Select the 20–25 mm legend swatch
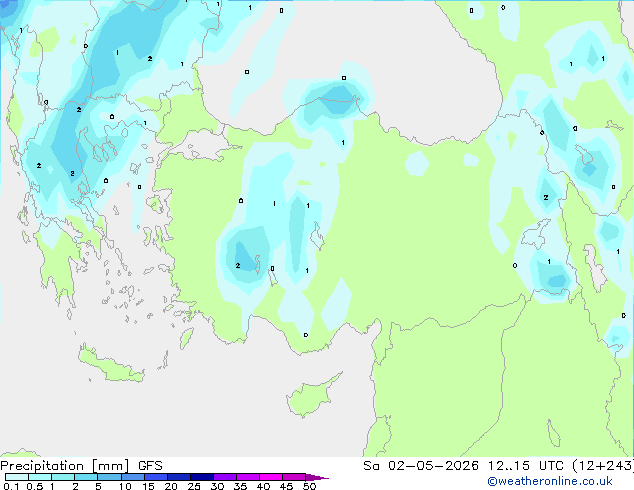The image size is (634, 490). [x=179, y=477]
